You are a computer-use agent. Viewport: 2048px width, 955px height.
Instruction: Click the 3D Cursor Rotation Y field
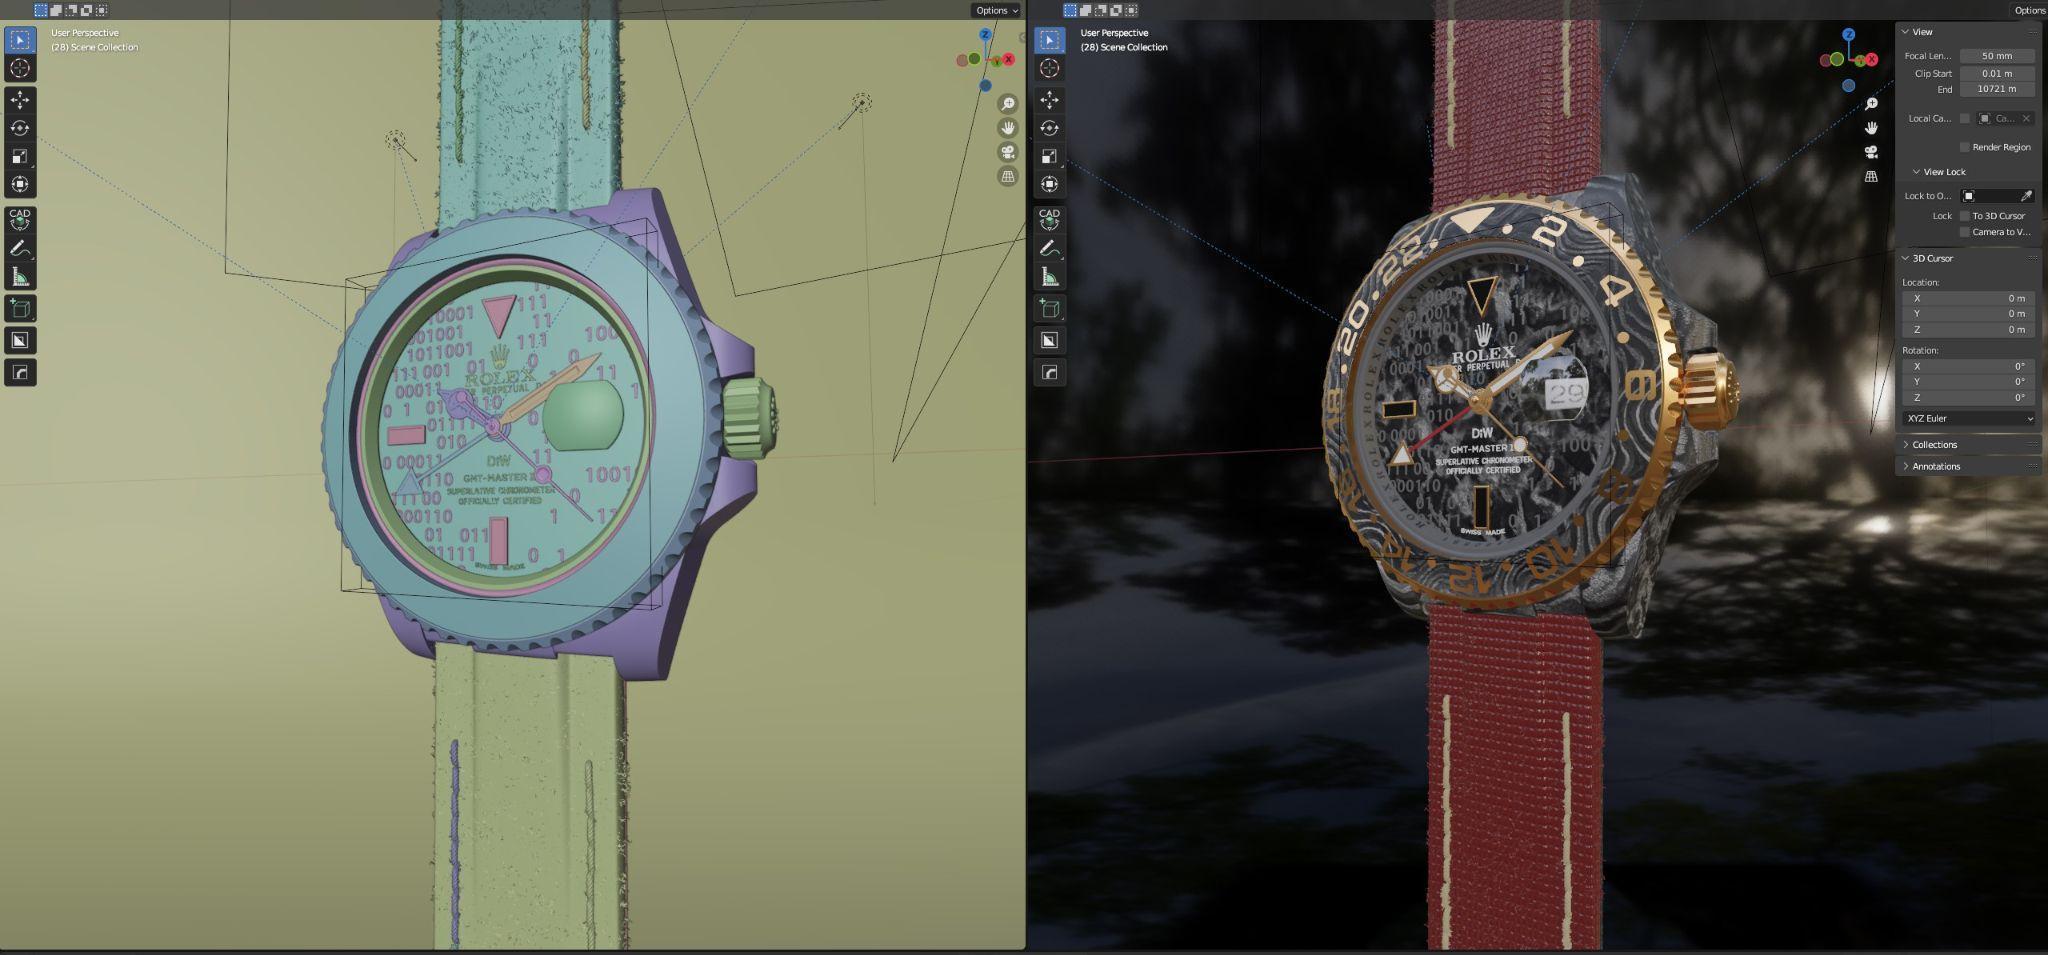(1969, 382)
